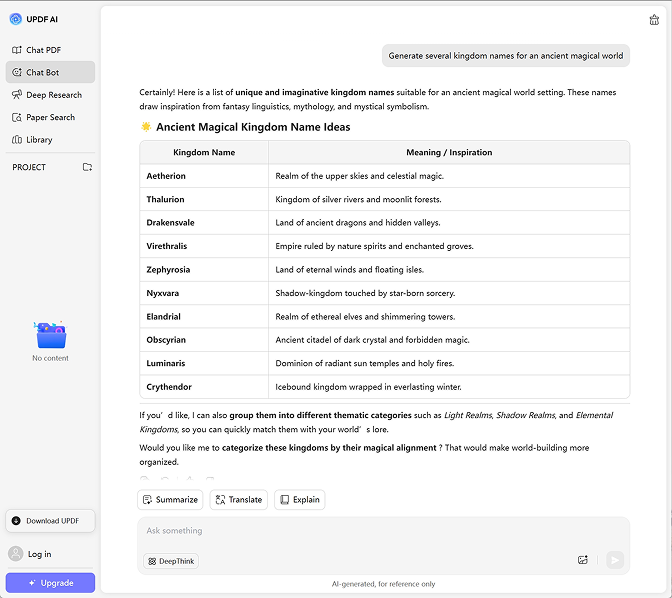The height and width of the screenshot is (598, 672).
Task: Click the Summarize button
Action: click(170, 499)
